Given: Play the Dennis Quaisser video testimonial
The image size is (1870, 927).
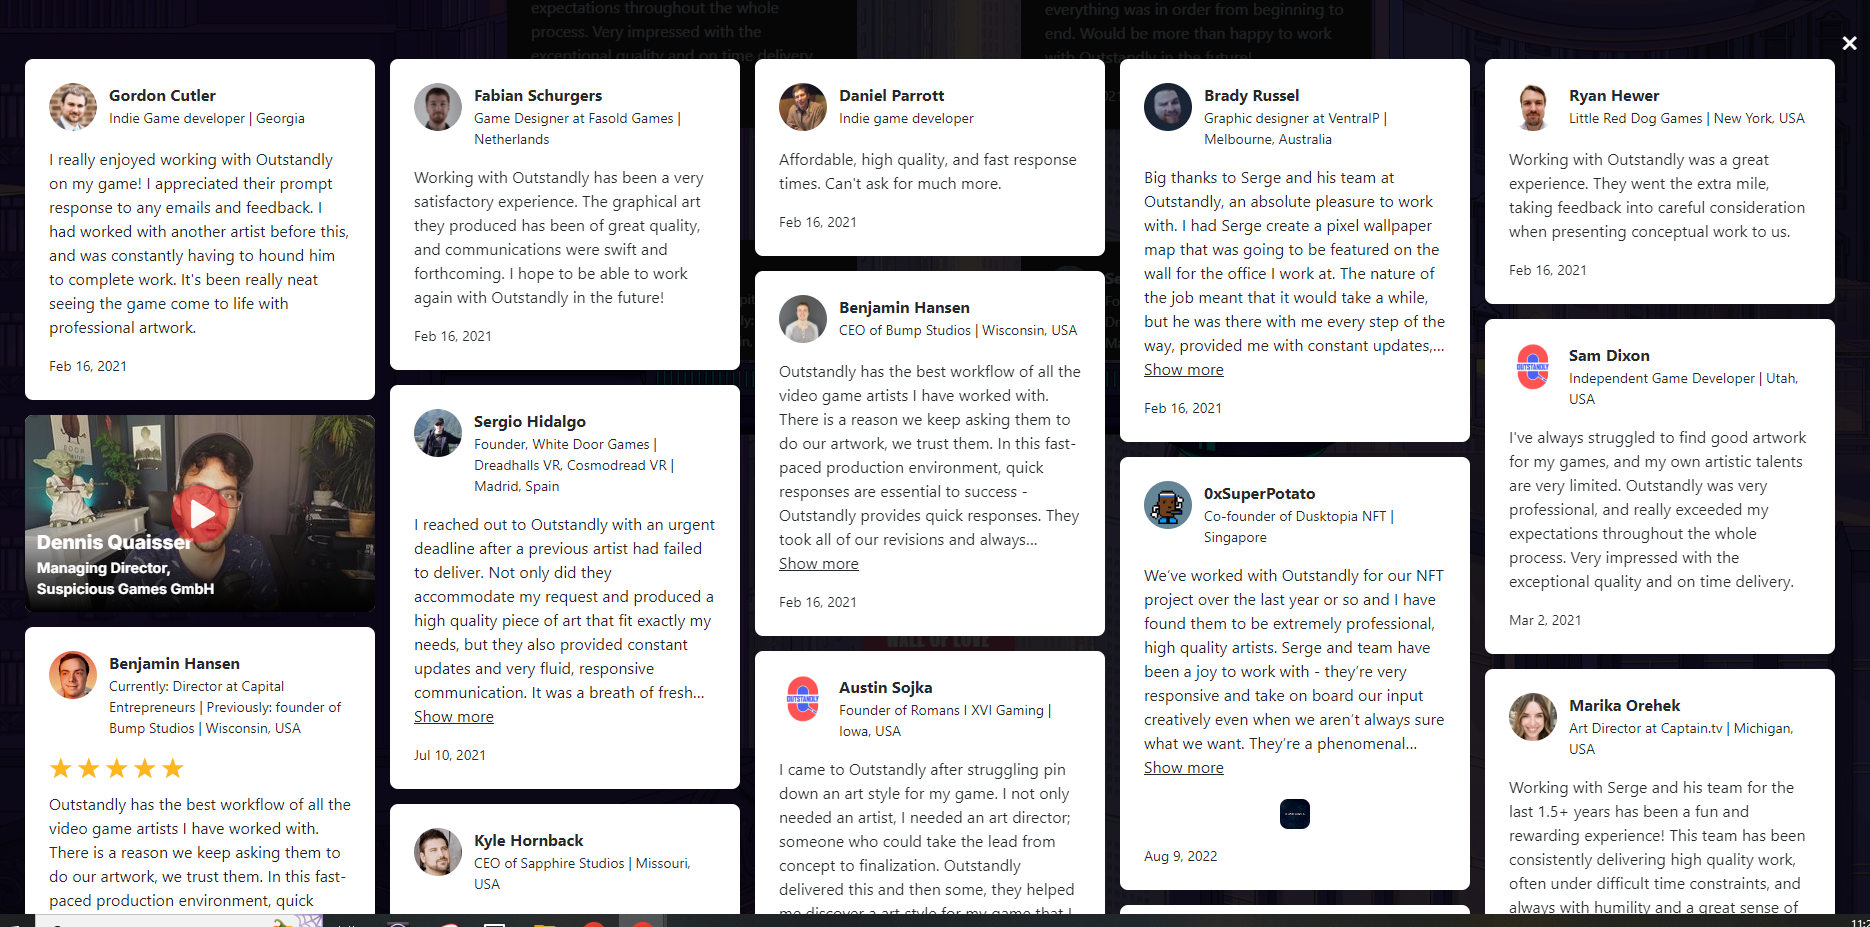Looking at the screenshot, I should coord(201,513).
